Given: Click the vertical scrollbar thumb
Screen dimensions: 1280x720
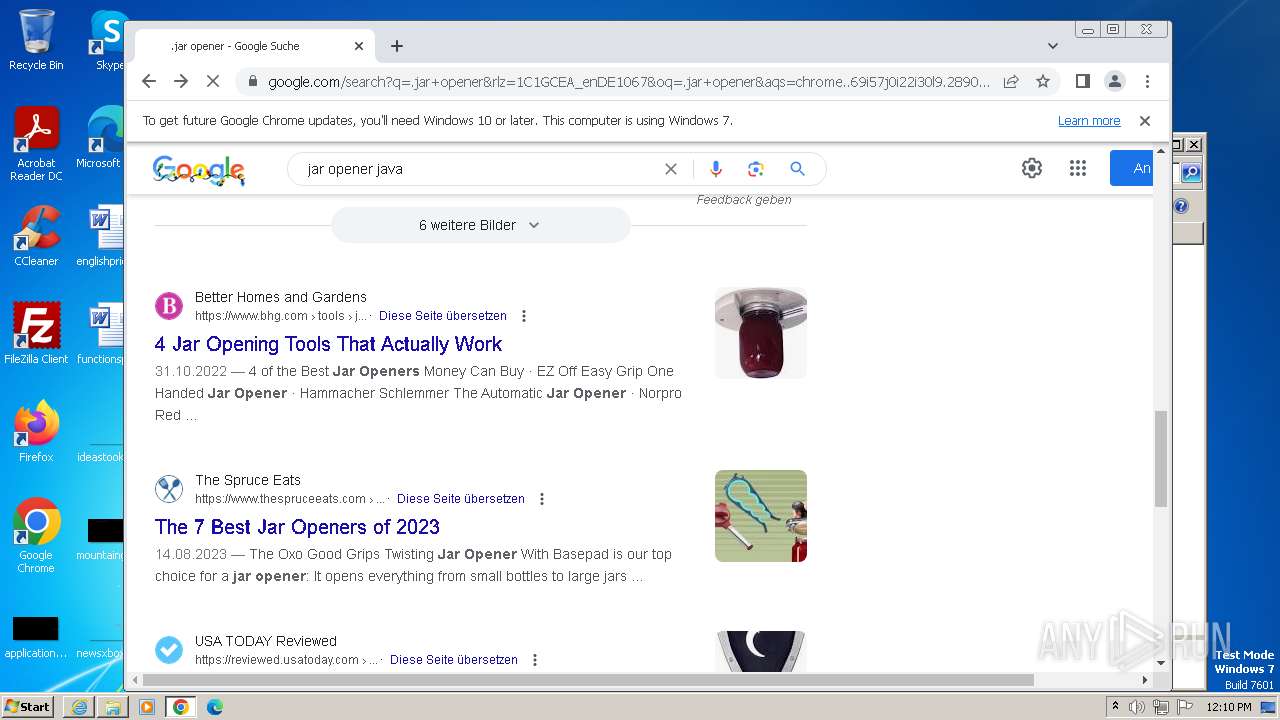Looking at the screenshot, I should (1161, 458).
